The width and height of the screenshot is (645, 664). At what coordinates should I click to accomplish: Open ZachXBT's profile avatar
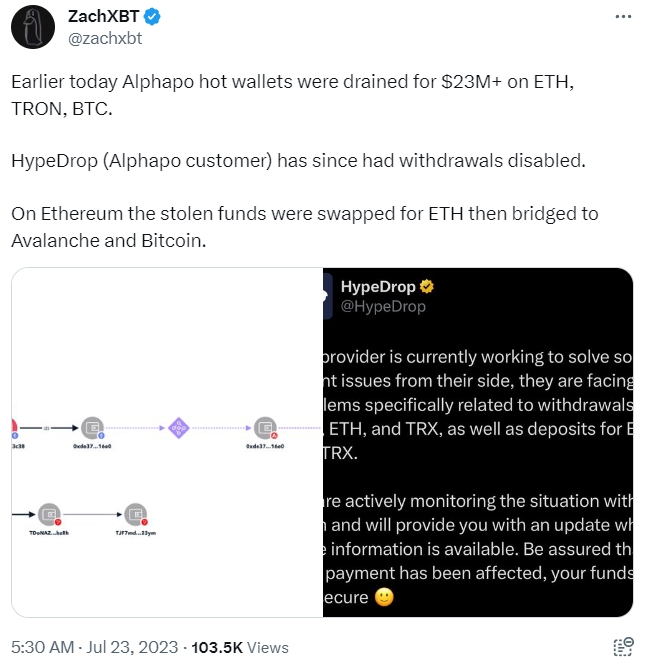click(33, 27)
